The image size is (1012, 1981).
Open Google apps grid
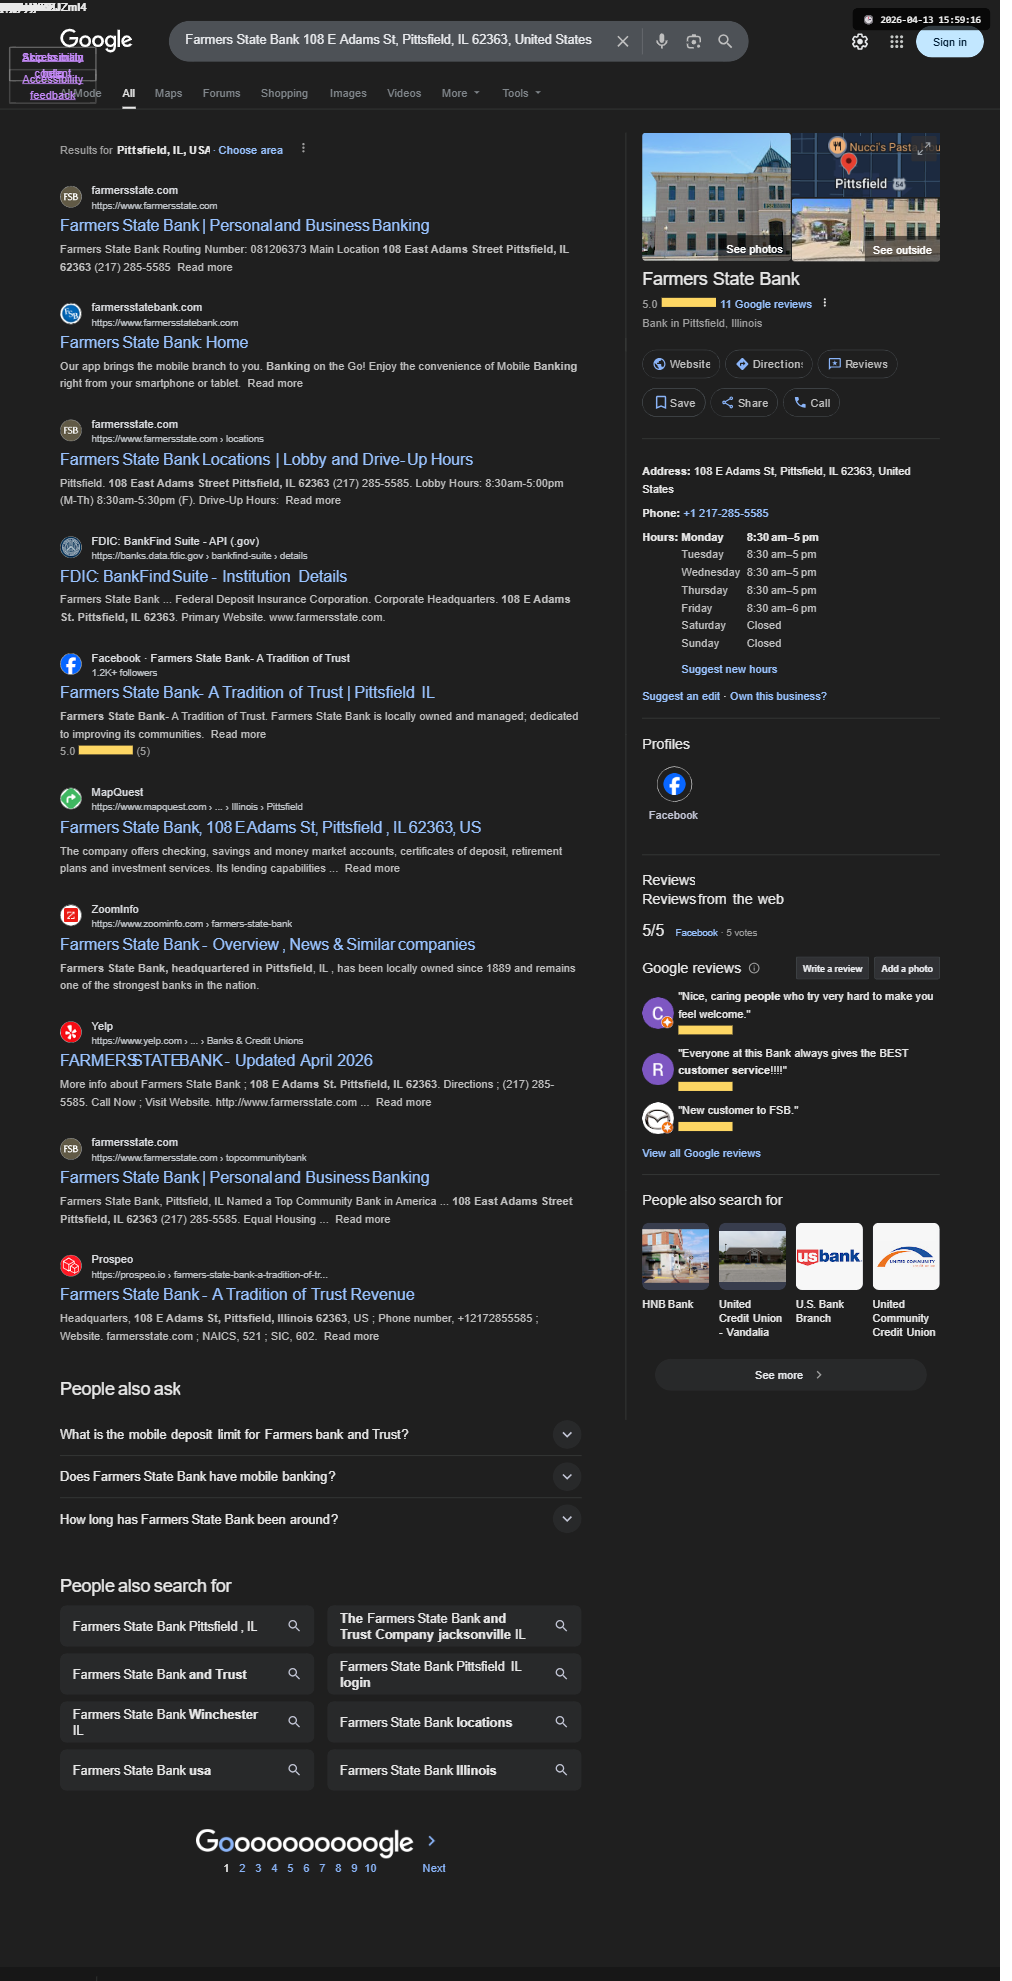tap(896, 42)
